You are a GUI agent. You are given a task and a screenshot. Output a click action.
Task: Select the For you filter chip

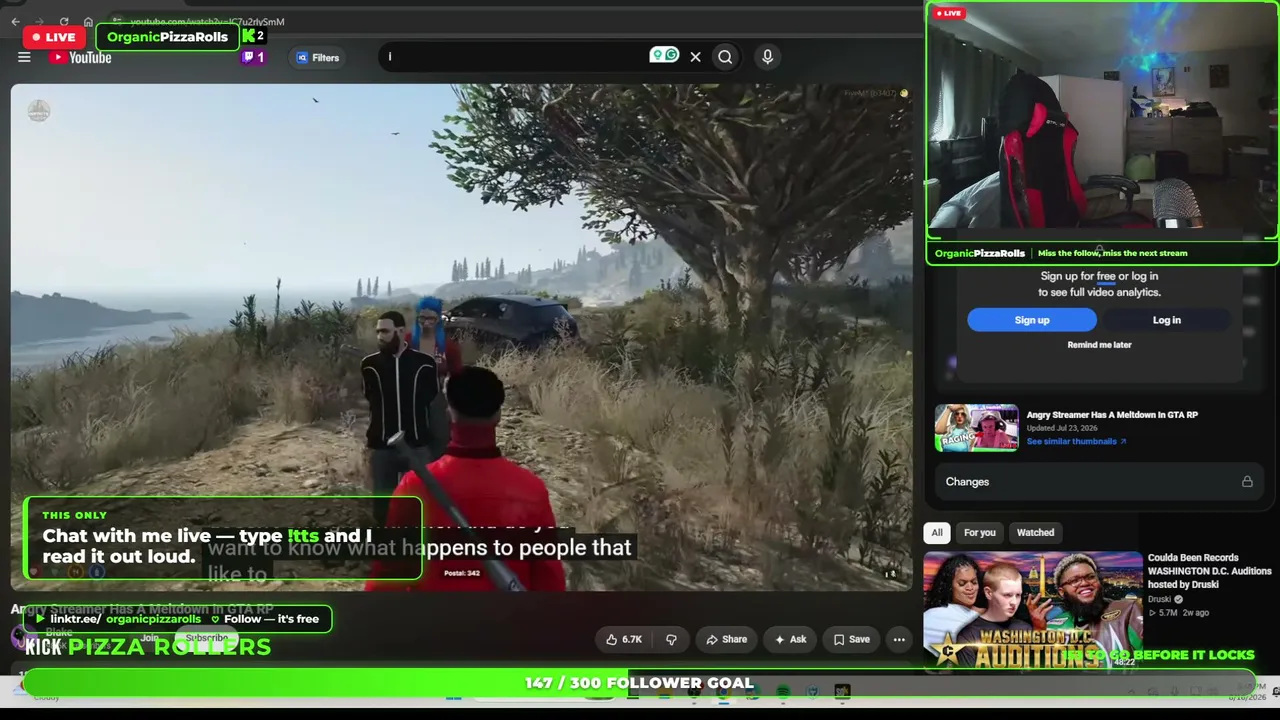[980, 533]
